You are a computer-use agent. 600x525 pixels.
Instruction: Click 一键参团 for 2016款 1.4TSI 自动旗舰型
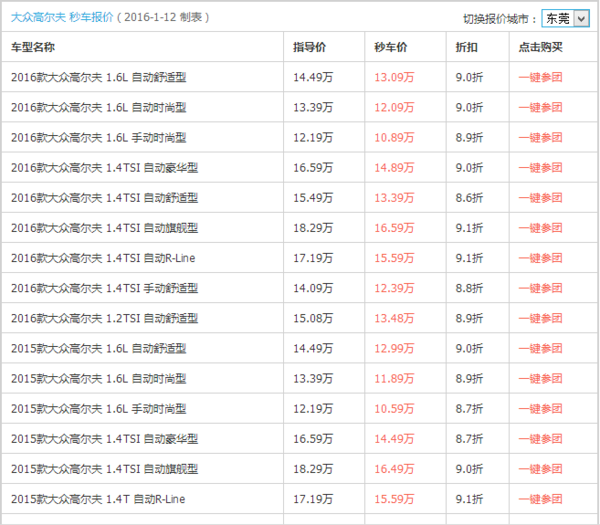(x=540, y=228)
